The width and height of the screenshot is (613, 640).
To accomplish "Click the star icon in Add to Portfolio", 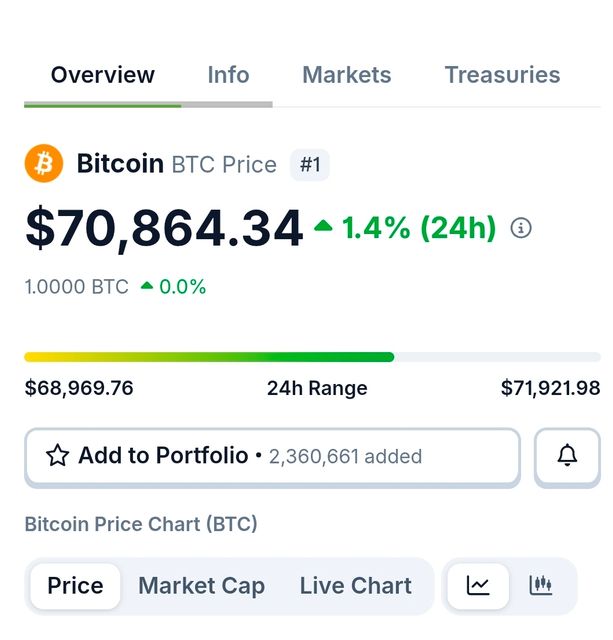I will pyautogui.click(x=58, y=456).
